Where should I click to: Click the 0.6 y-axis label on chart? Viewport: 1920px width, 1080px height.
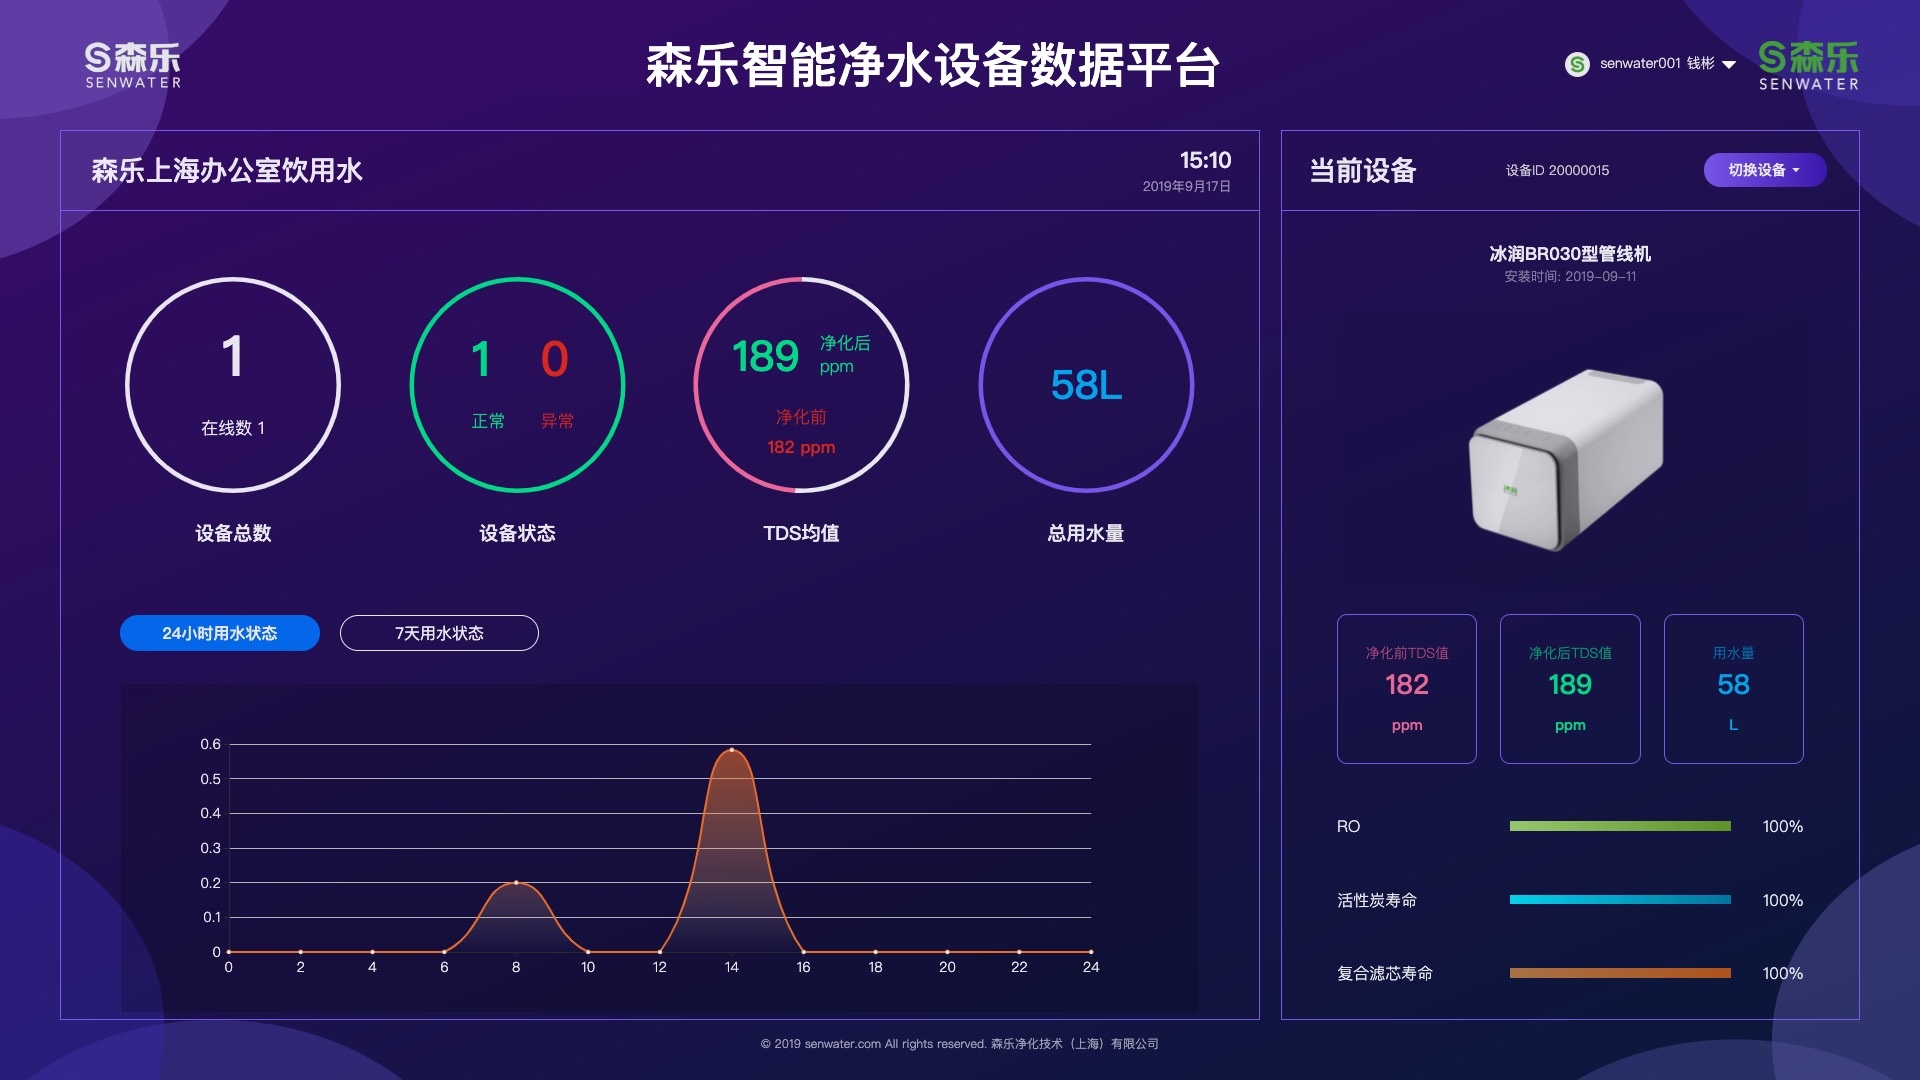pyautogui.click(x=210, y=744)
